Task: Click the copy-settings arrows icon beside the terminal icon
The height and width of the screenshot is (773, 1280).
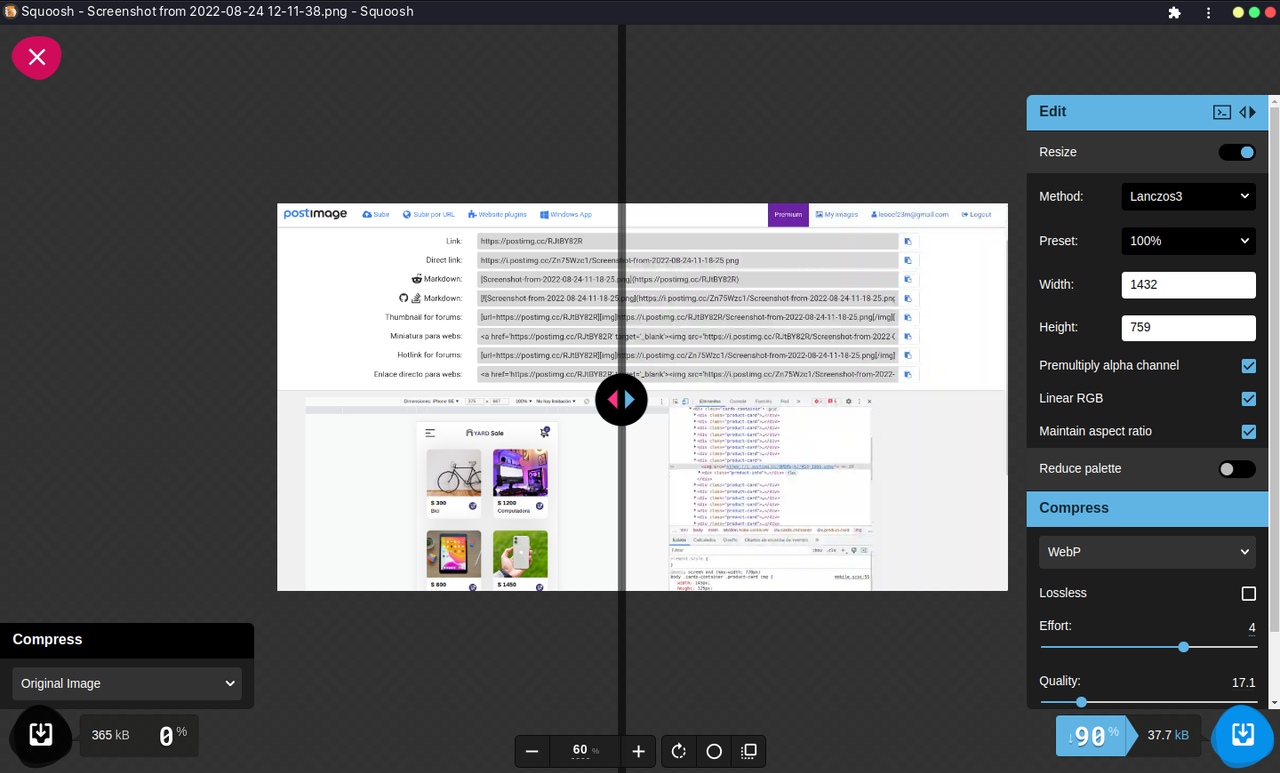Action: click(x=1246, y=112)
